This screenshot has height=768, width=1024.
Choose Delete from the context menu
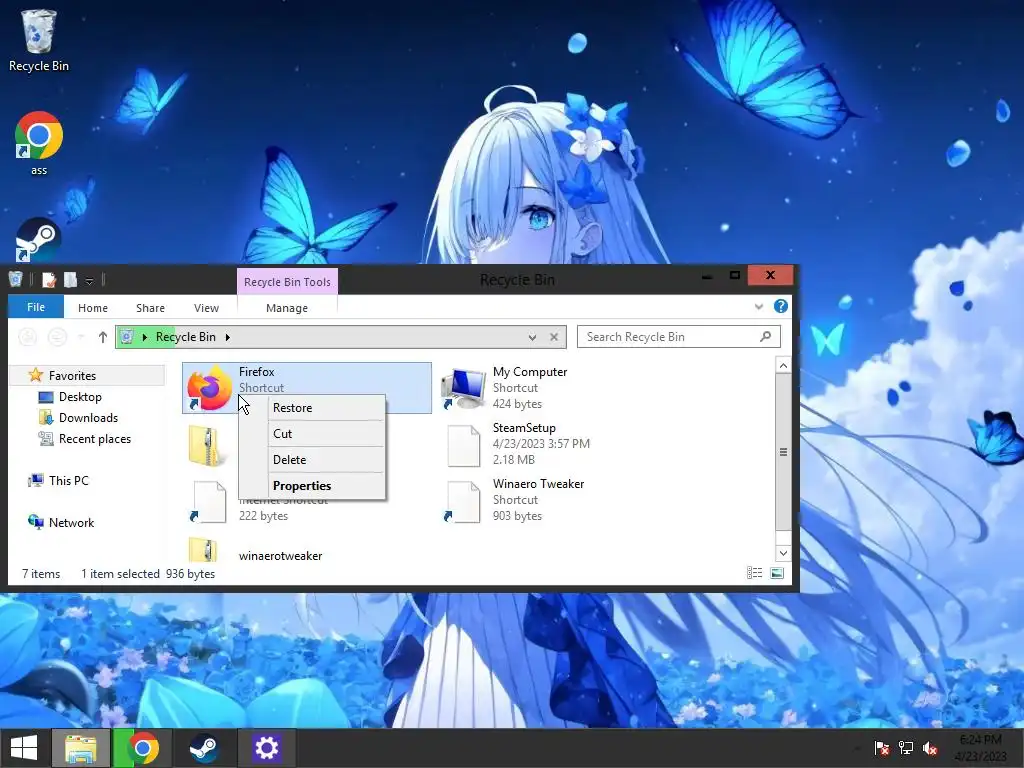click(312, 460)
